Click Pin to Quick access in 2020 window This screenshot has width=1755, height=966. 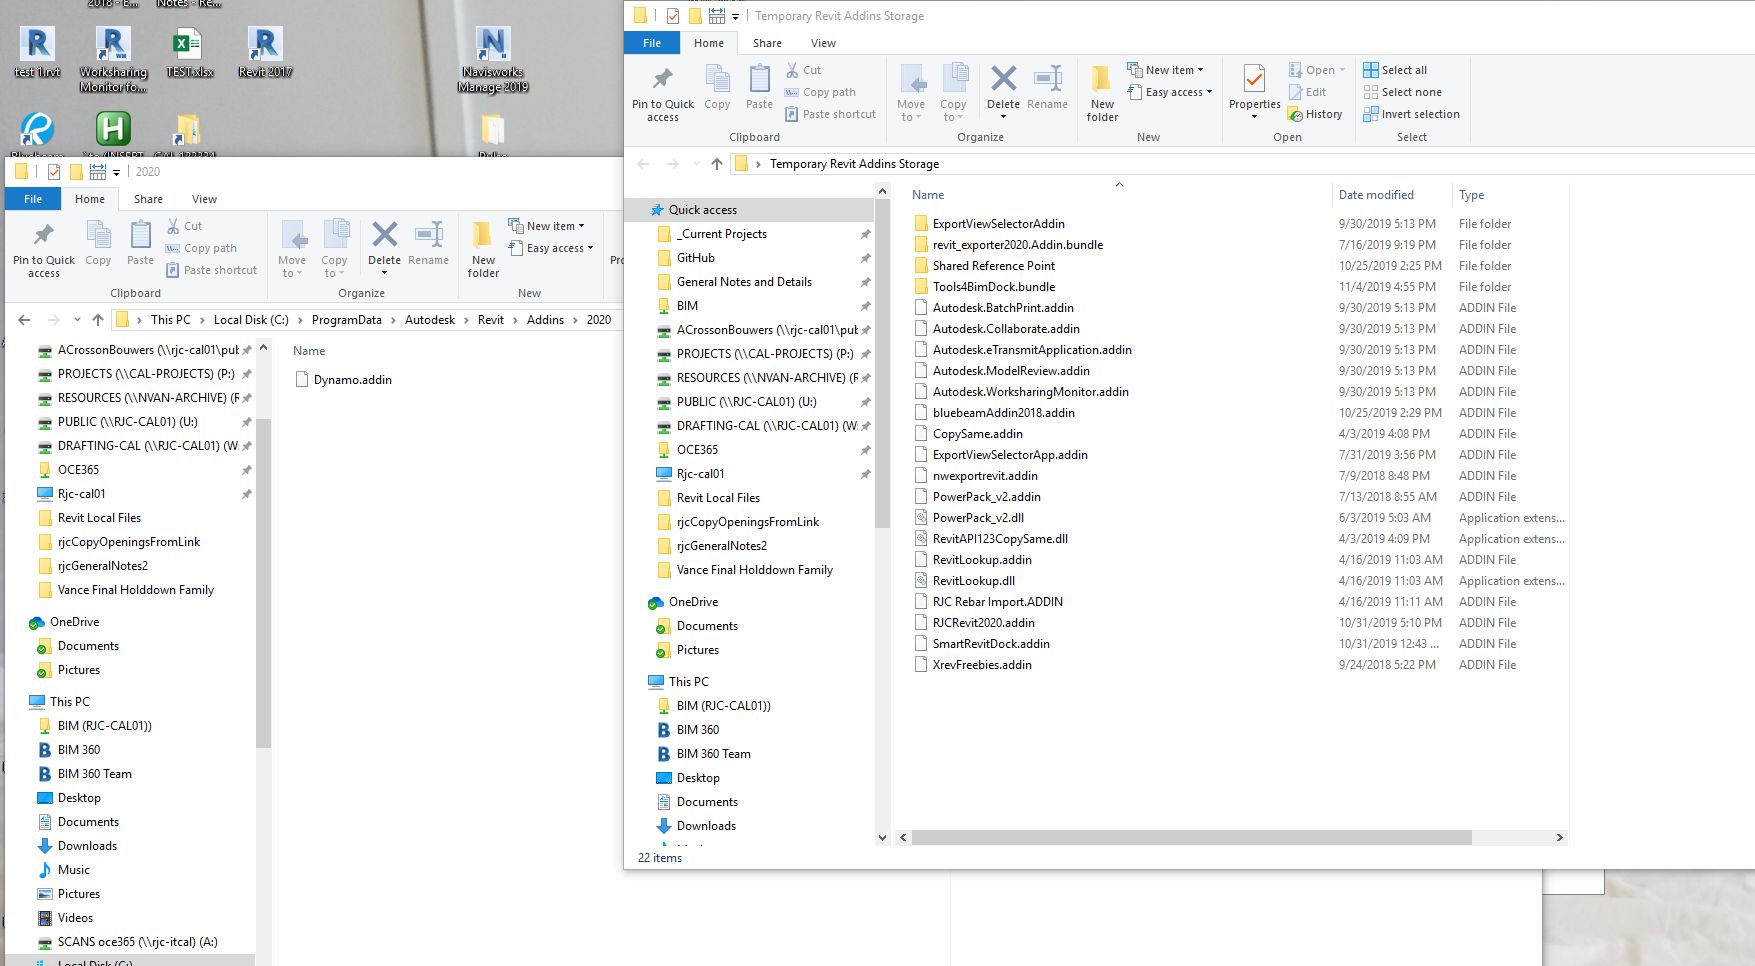43,249
